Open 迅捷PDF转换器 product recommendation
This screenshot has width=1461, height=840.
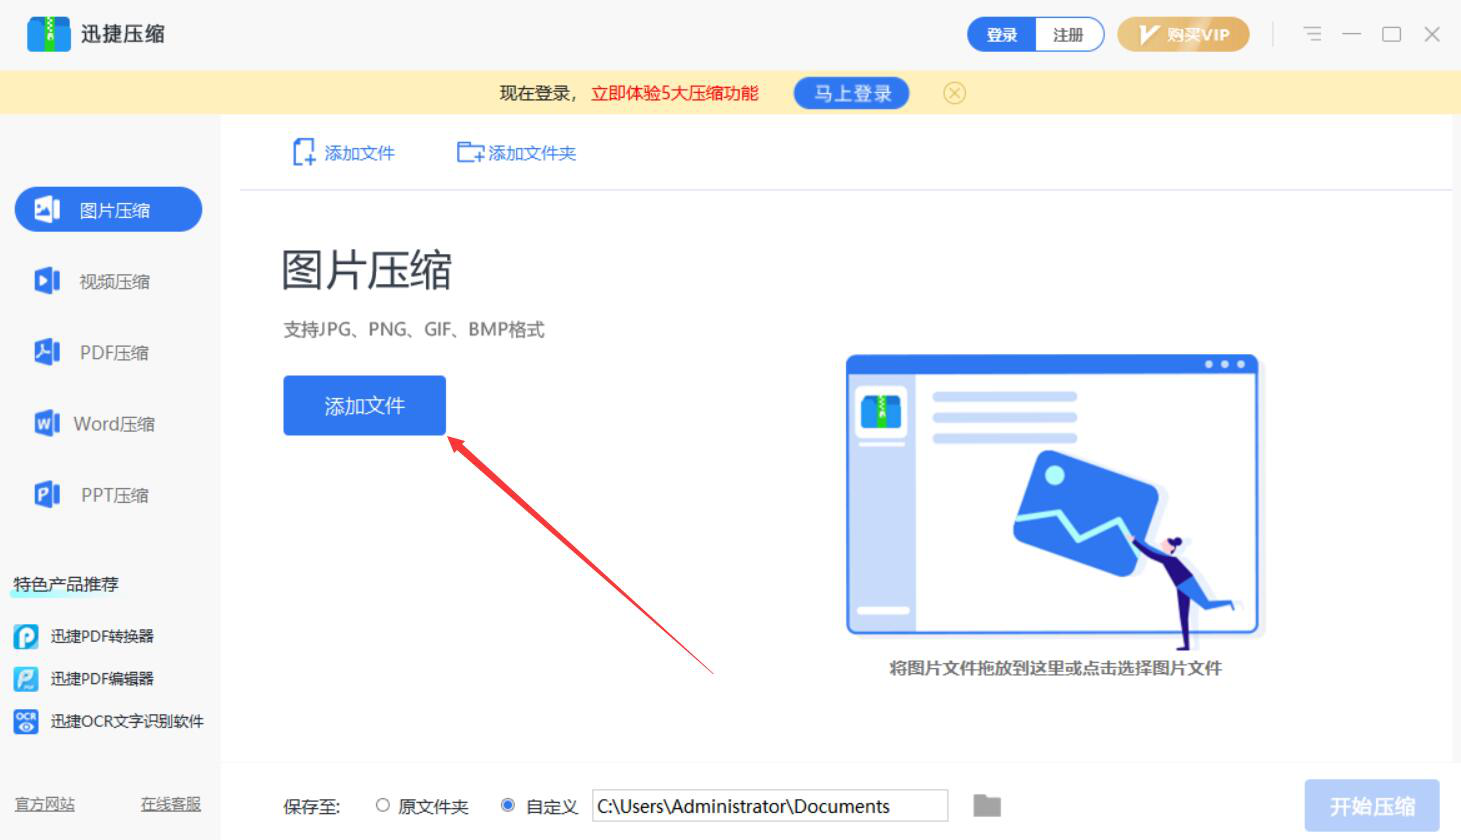click(84, 636)
